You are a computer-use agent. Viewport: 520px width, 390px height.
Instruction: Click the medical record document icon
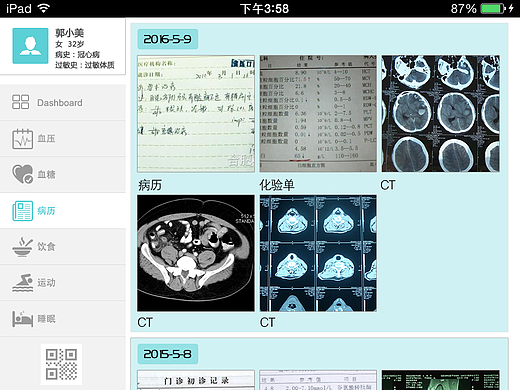click(x=22, y=211)
